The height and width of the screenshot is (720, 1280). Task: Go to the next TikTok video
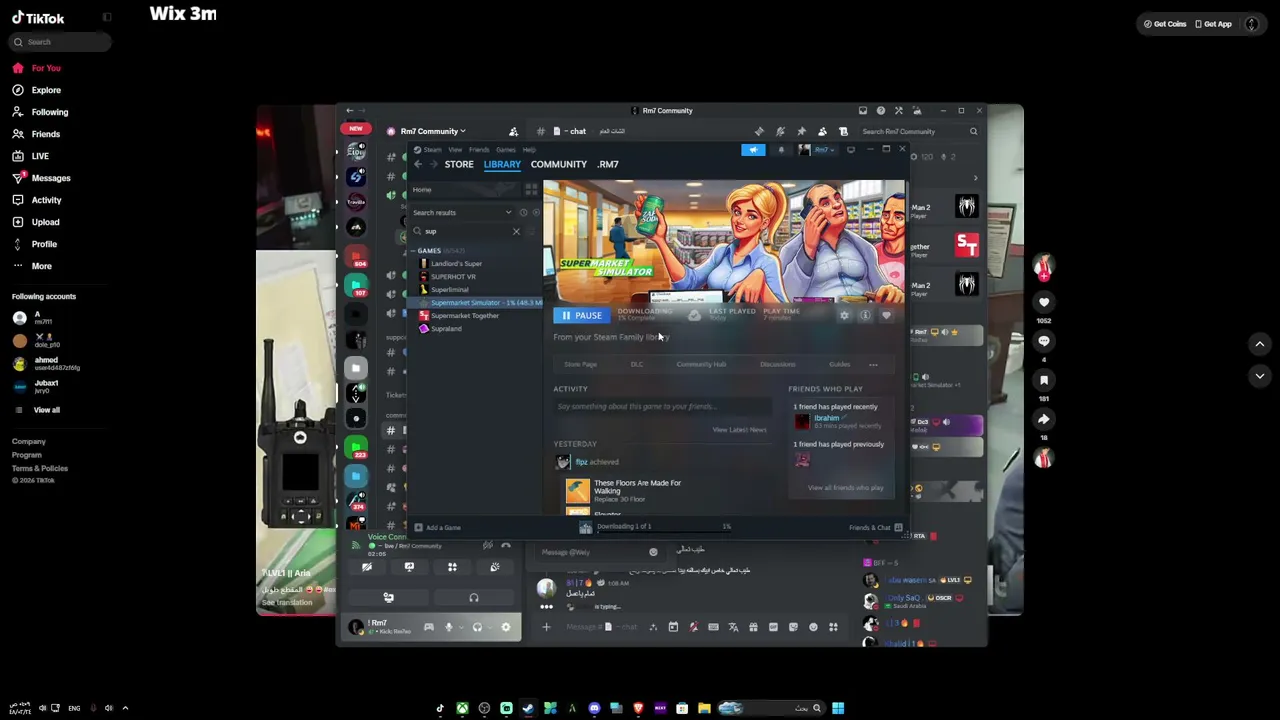[x=1260, y=376]
